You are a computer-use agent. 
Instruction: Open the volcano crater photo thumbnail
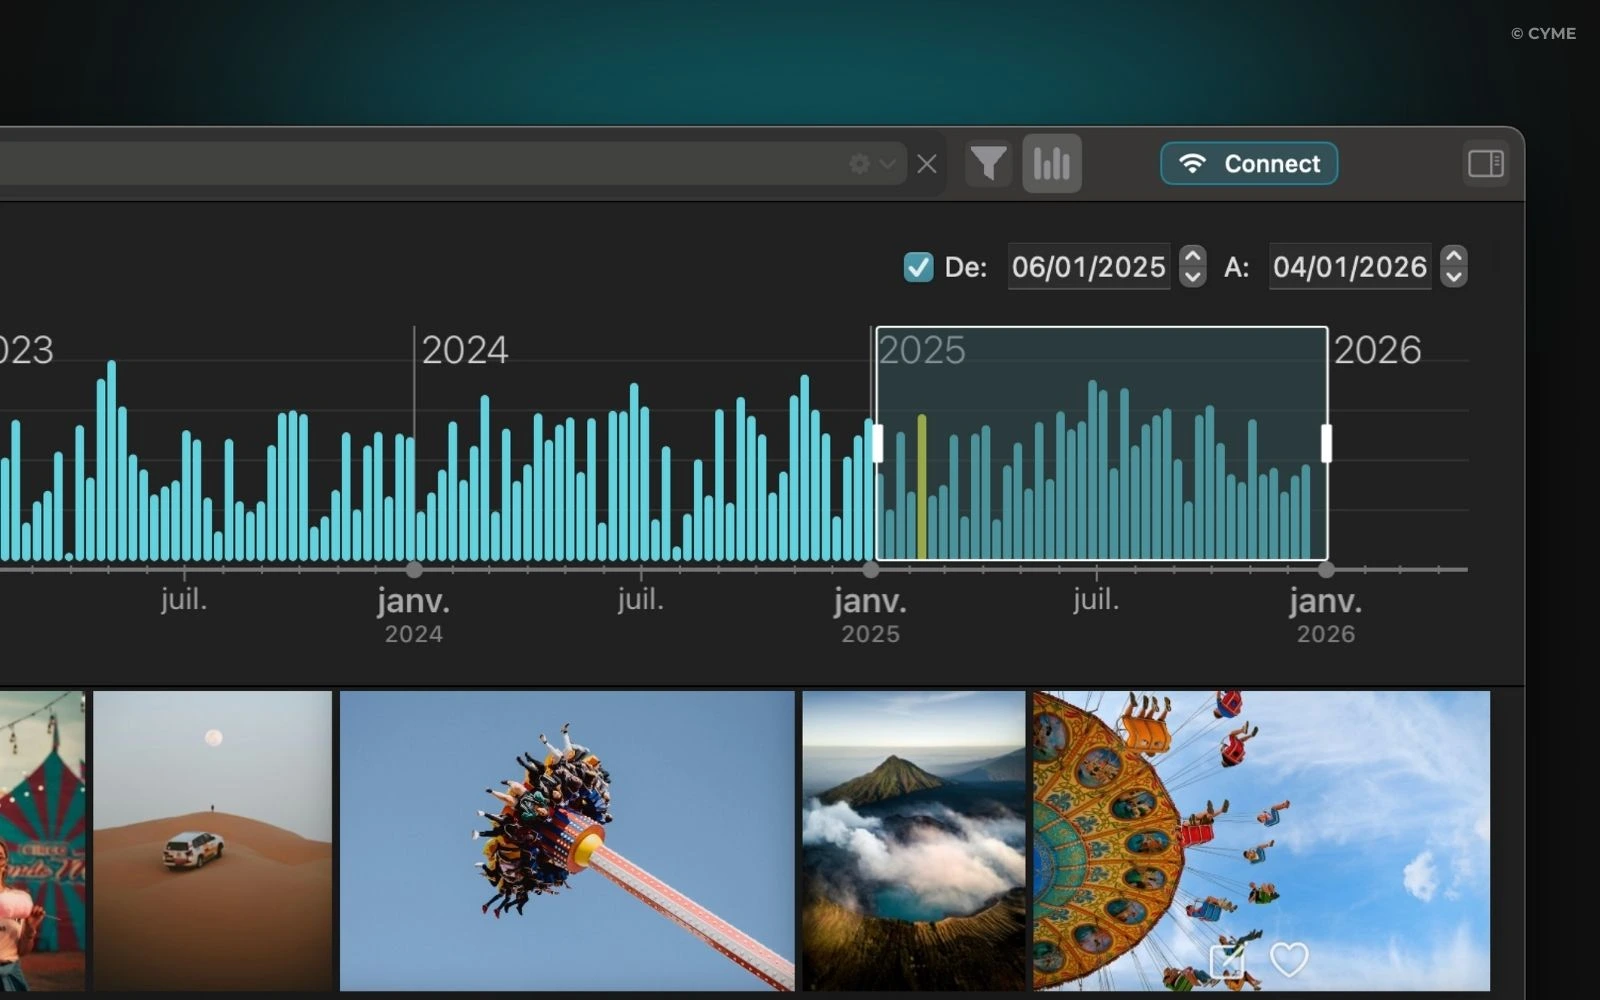pos(913,840)
